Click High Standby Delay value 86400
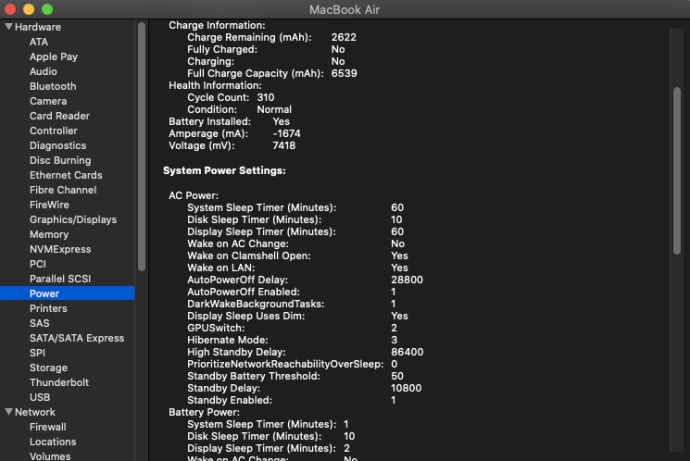690x461 pixels. coord(407,352)
